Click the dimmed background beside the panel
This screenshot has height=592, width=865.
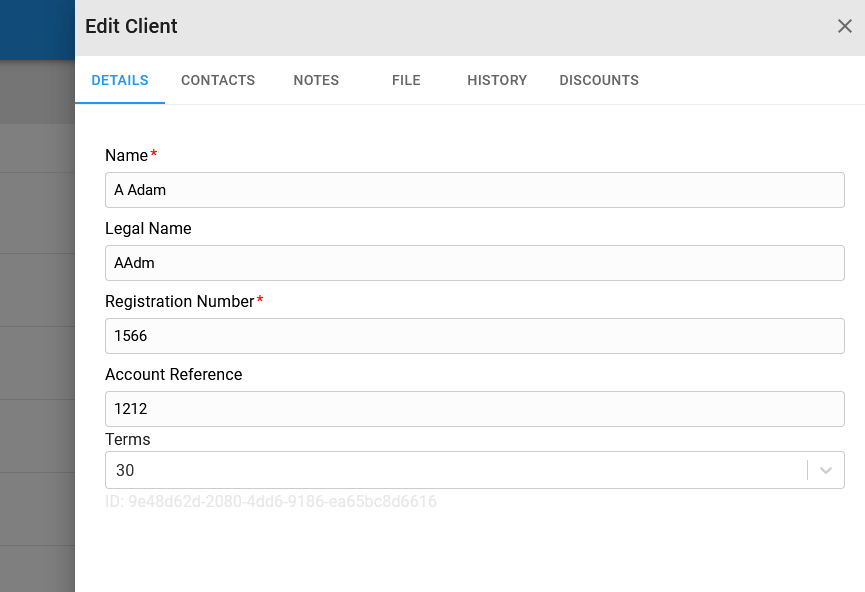click(37, 331)
